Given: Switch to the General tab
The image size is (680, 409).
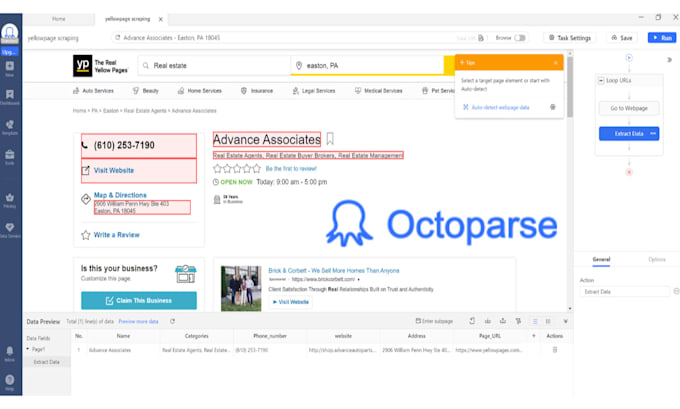Looking at the screenshot, I should [x=601, y=259].
